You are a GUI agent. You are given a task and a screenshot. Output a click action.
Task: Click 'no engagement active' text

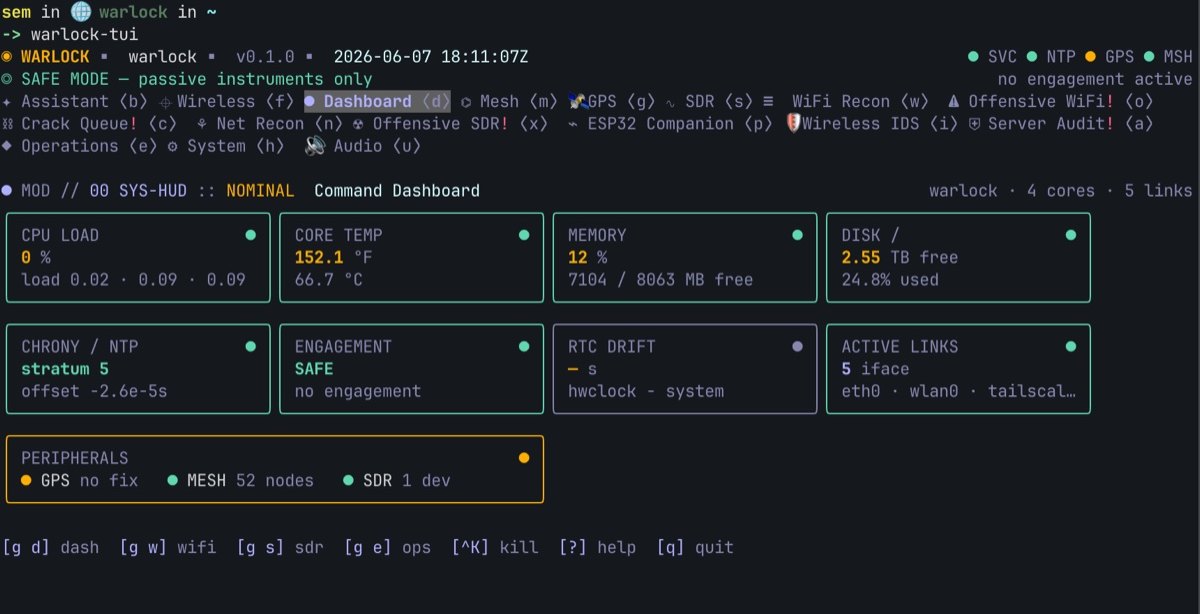pyautogui.click(x=1095, y=79)
